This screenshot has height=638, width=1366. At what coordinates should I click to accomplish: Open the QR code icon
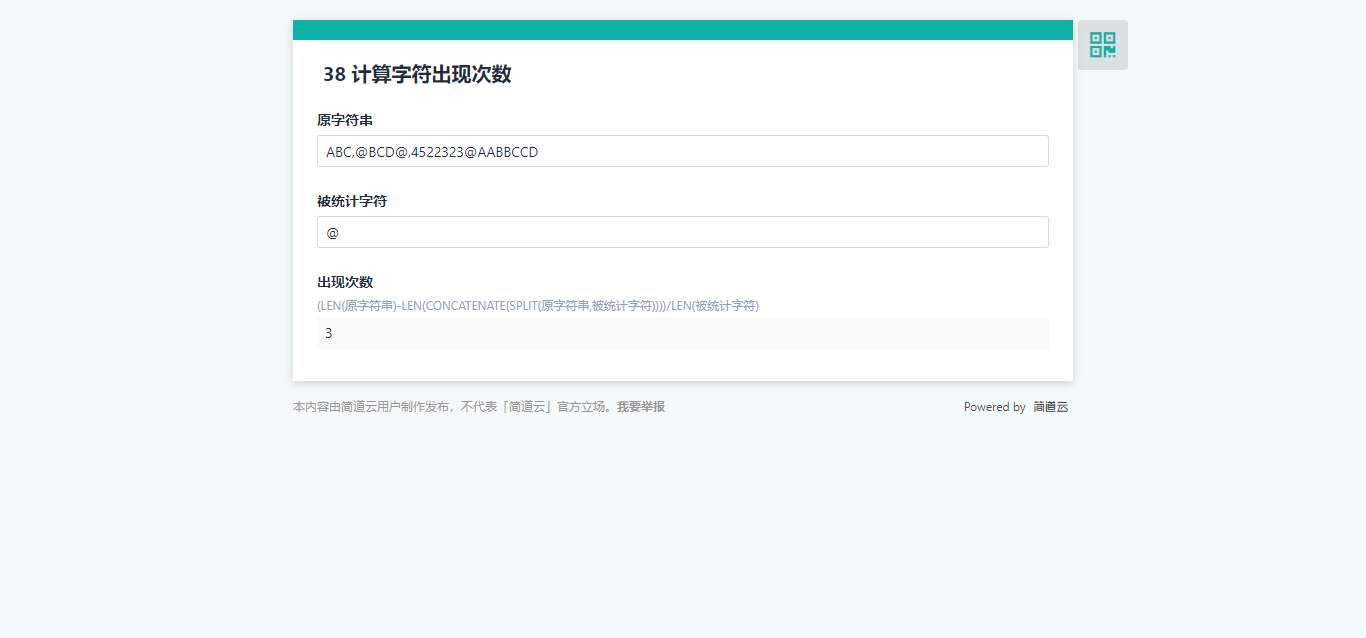[x=1102, y=45]
